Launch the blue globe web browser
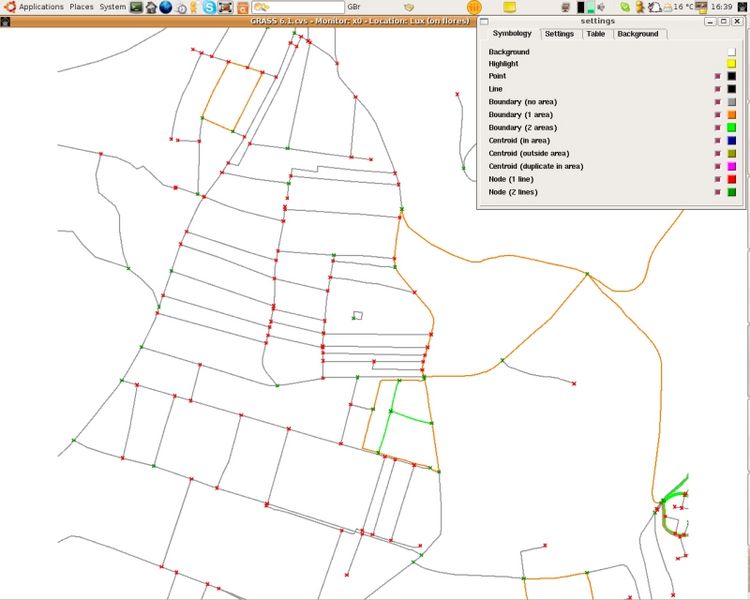750x600 pixels. 166,7
